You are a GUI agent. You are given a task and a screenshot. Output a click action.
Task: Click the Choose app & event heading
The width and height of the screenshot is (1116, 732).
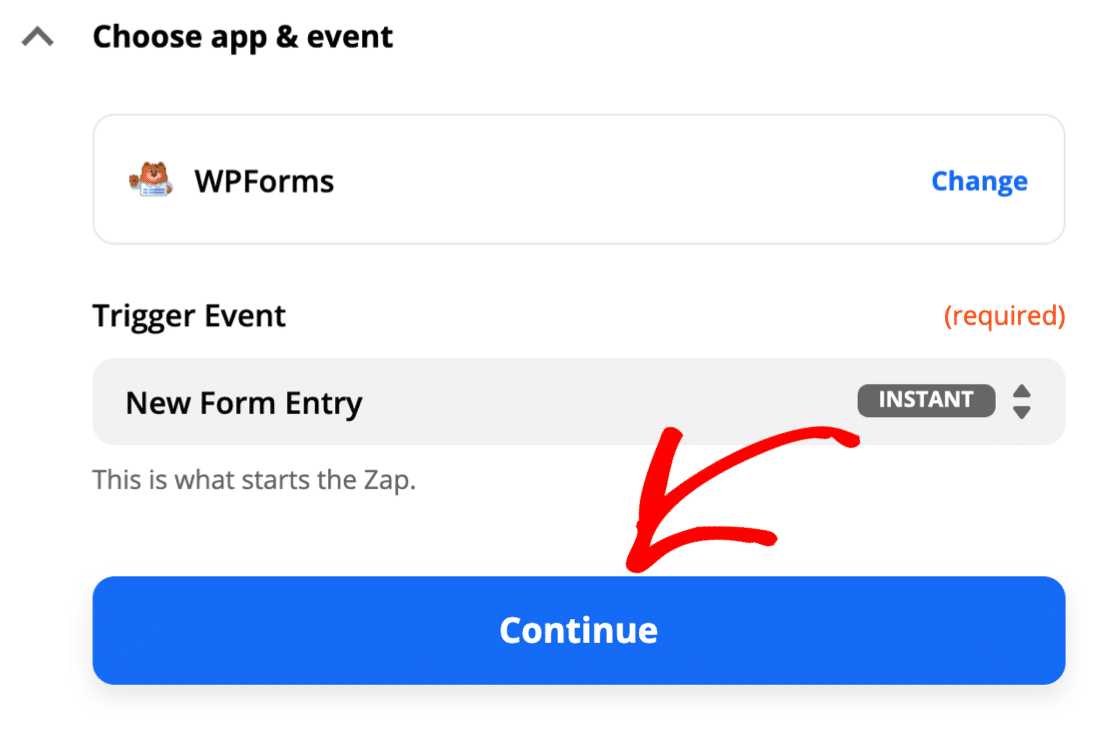coord(243,37)
